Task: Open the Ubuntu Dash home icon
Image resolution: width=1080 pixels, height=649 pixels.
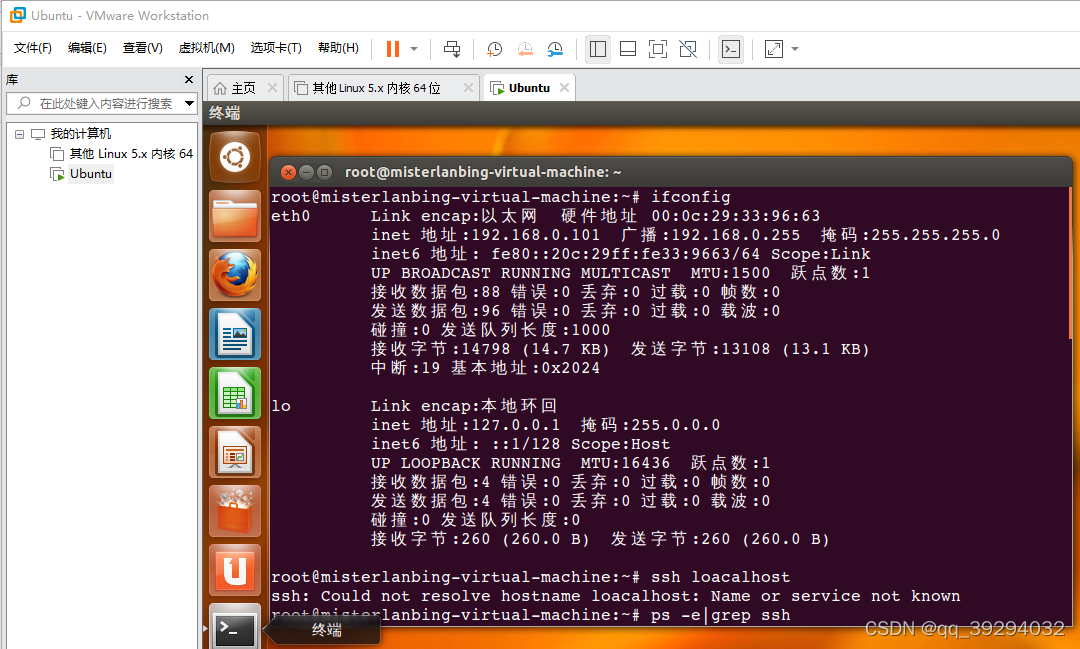Action: [235, 157]
